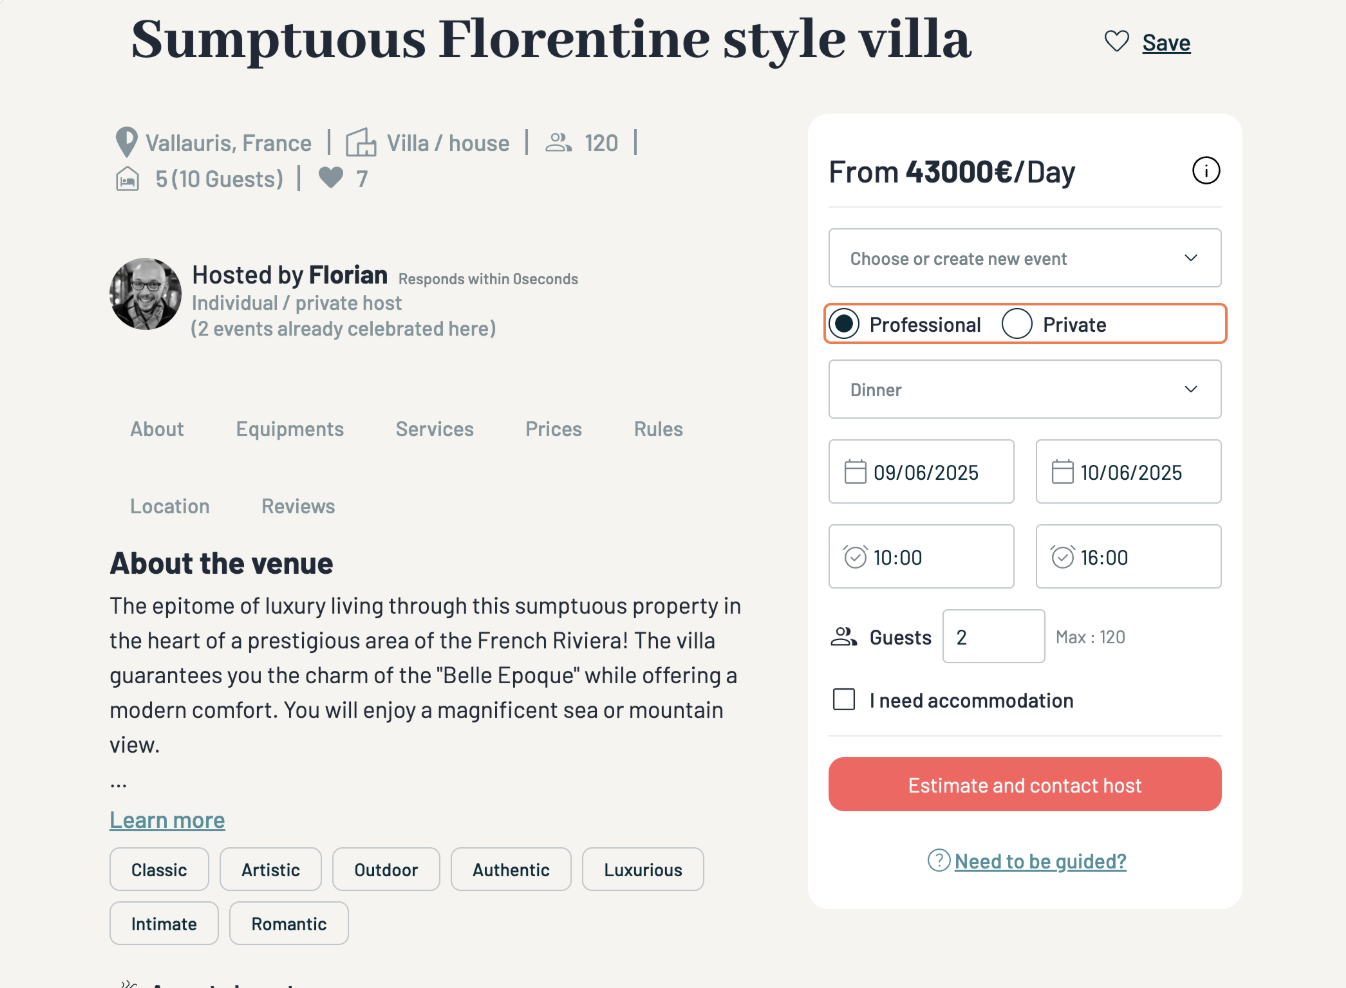
Task: Click the price info circle icon
Action: tap(1206, 171)
